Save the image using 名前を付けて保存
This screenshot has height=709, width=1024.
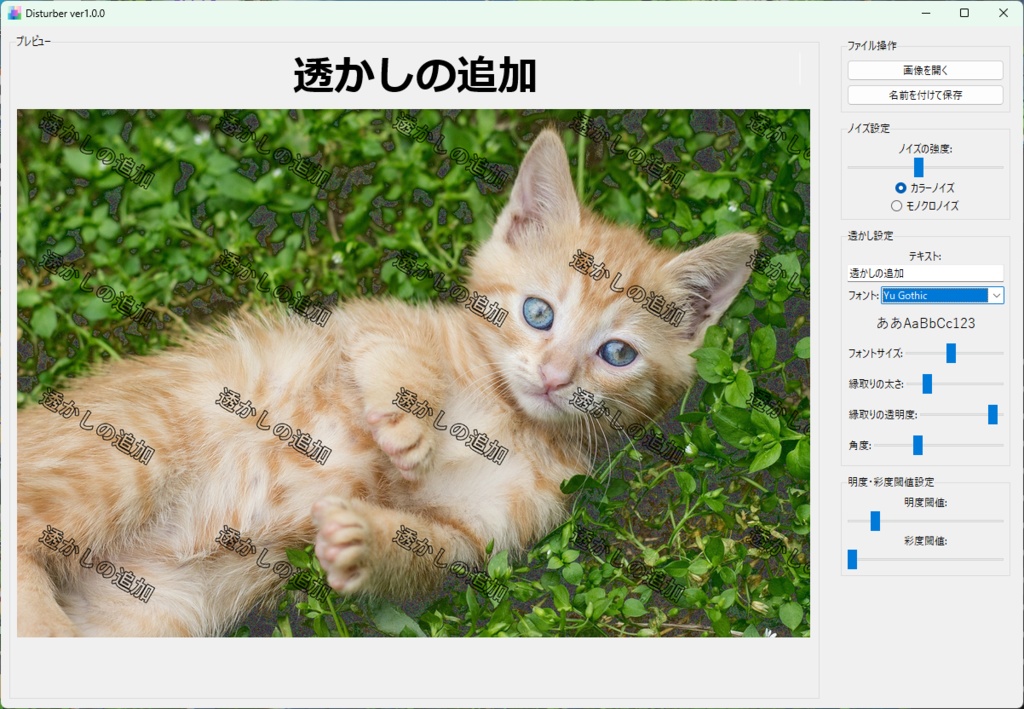coord(925,94)
